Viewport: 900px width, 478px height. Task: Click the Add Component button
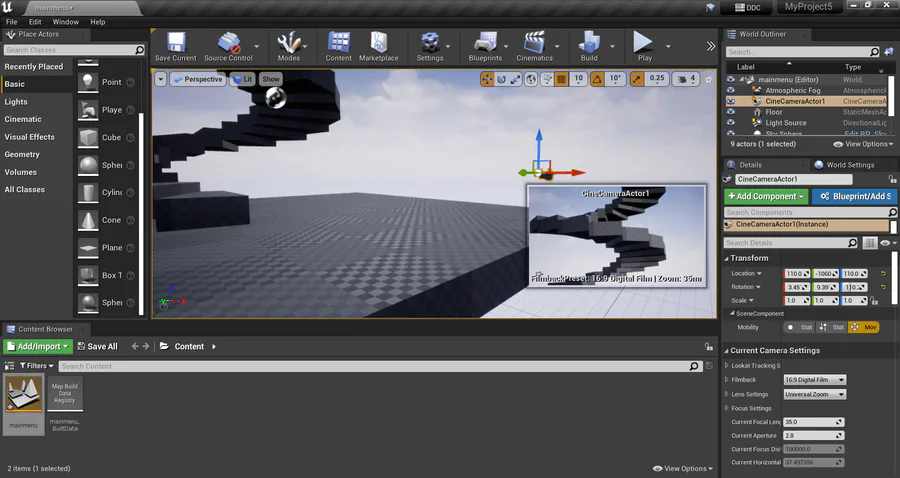(766, 196)
